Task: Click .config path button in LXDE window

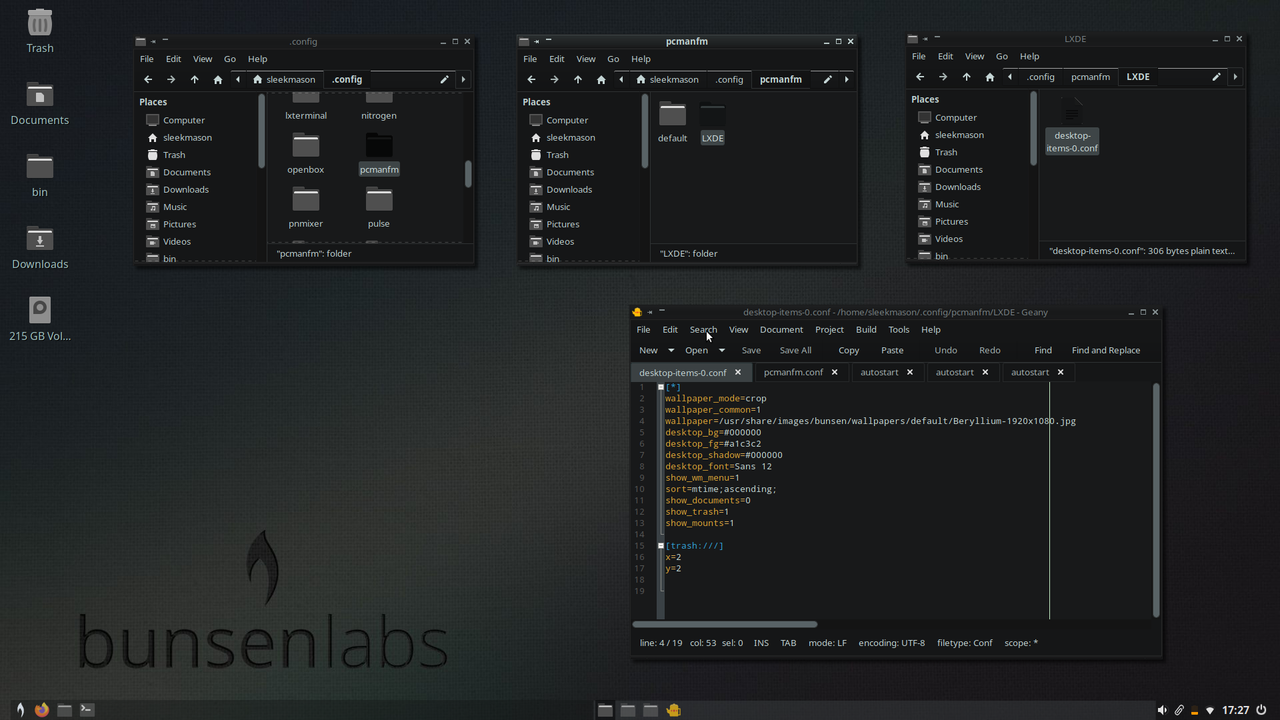Action: 1040,76
